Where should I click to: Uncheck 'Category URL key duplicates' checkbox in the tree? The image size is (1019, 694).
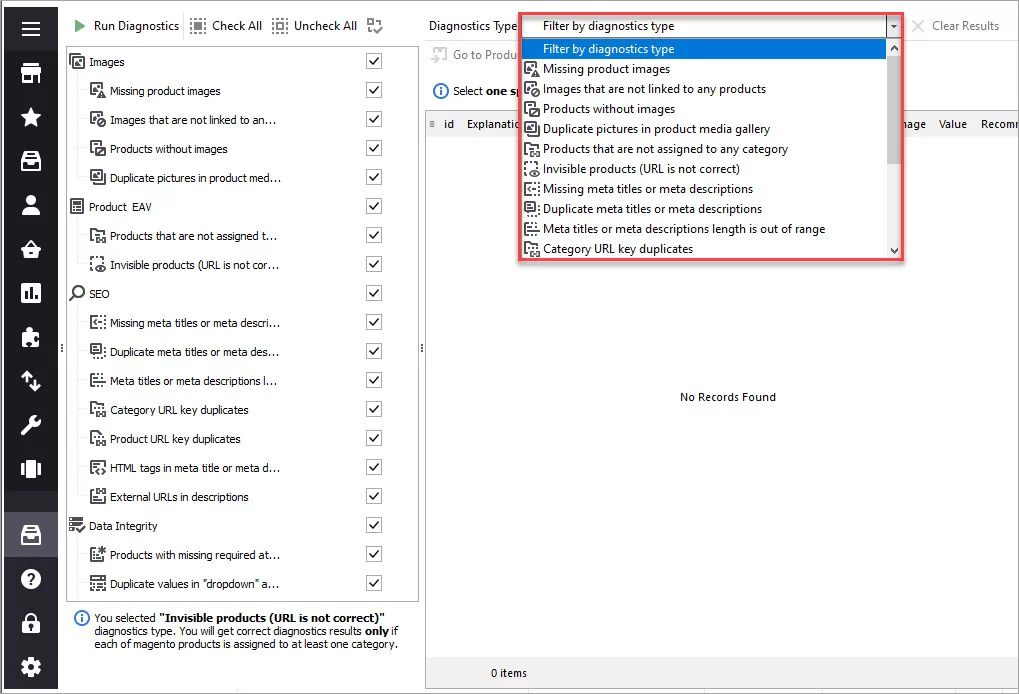(374, 409)
